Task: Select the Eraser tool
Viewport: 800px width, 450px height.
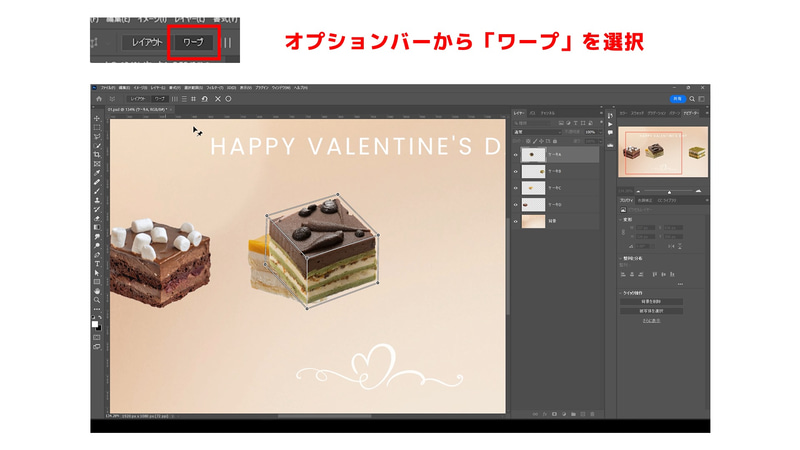Action: pyautogui.click(x=97, y=218)
